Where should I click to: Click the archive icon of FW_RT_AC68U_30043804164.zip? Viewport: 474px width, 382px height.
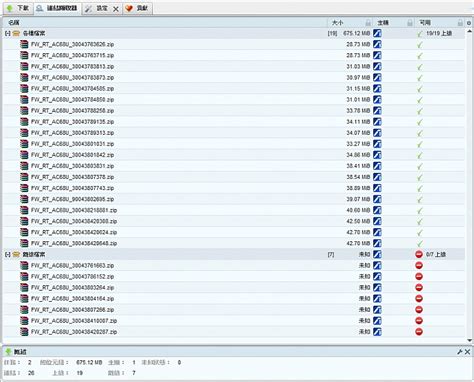click(24, 299)
